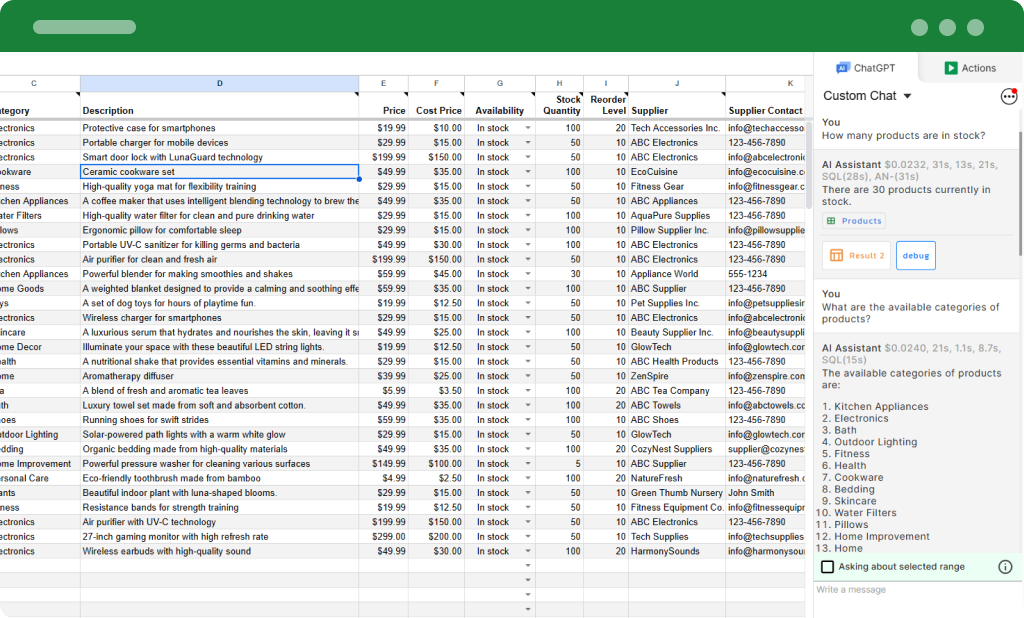The width and height of the screenshot is (1024, 618).
Task: Click the info icon beside selected range
Action: point(1005,567)
